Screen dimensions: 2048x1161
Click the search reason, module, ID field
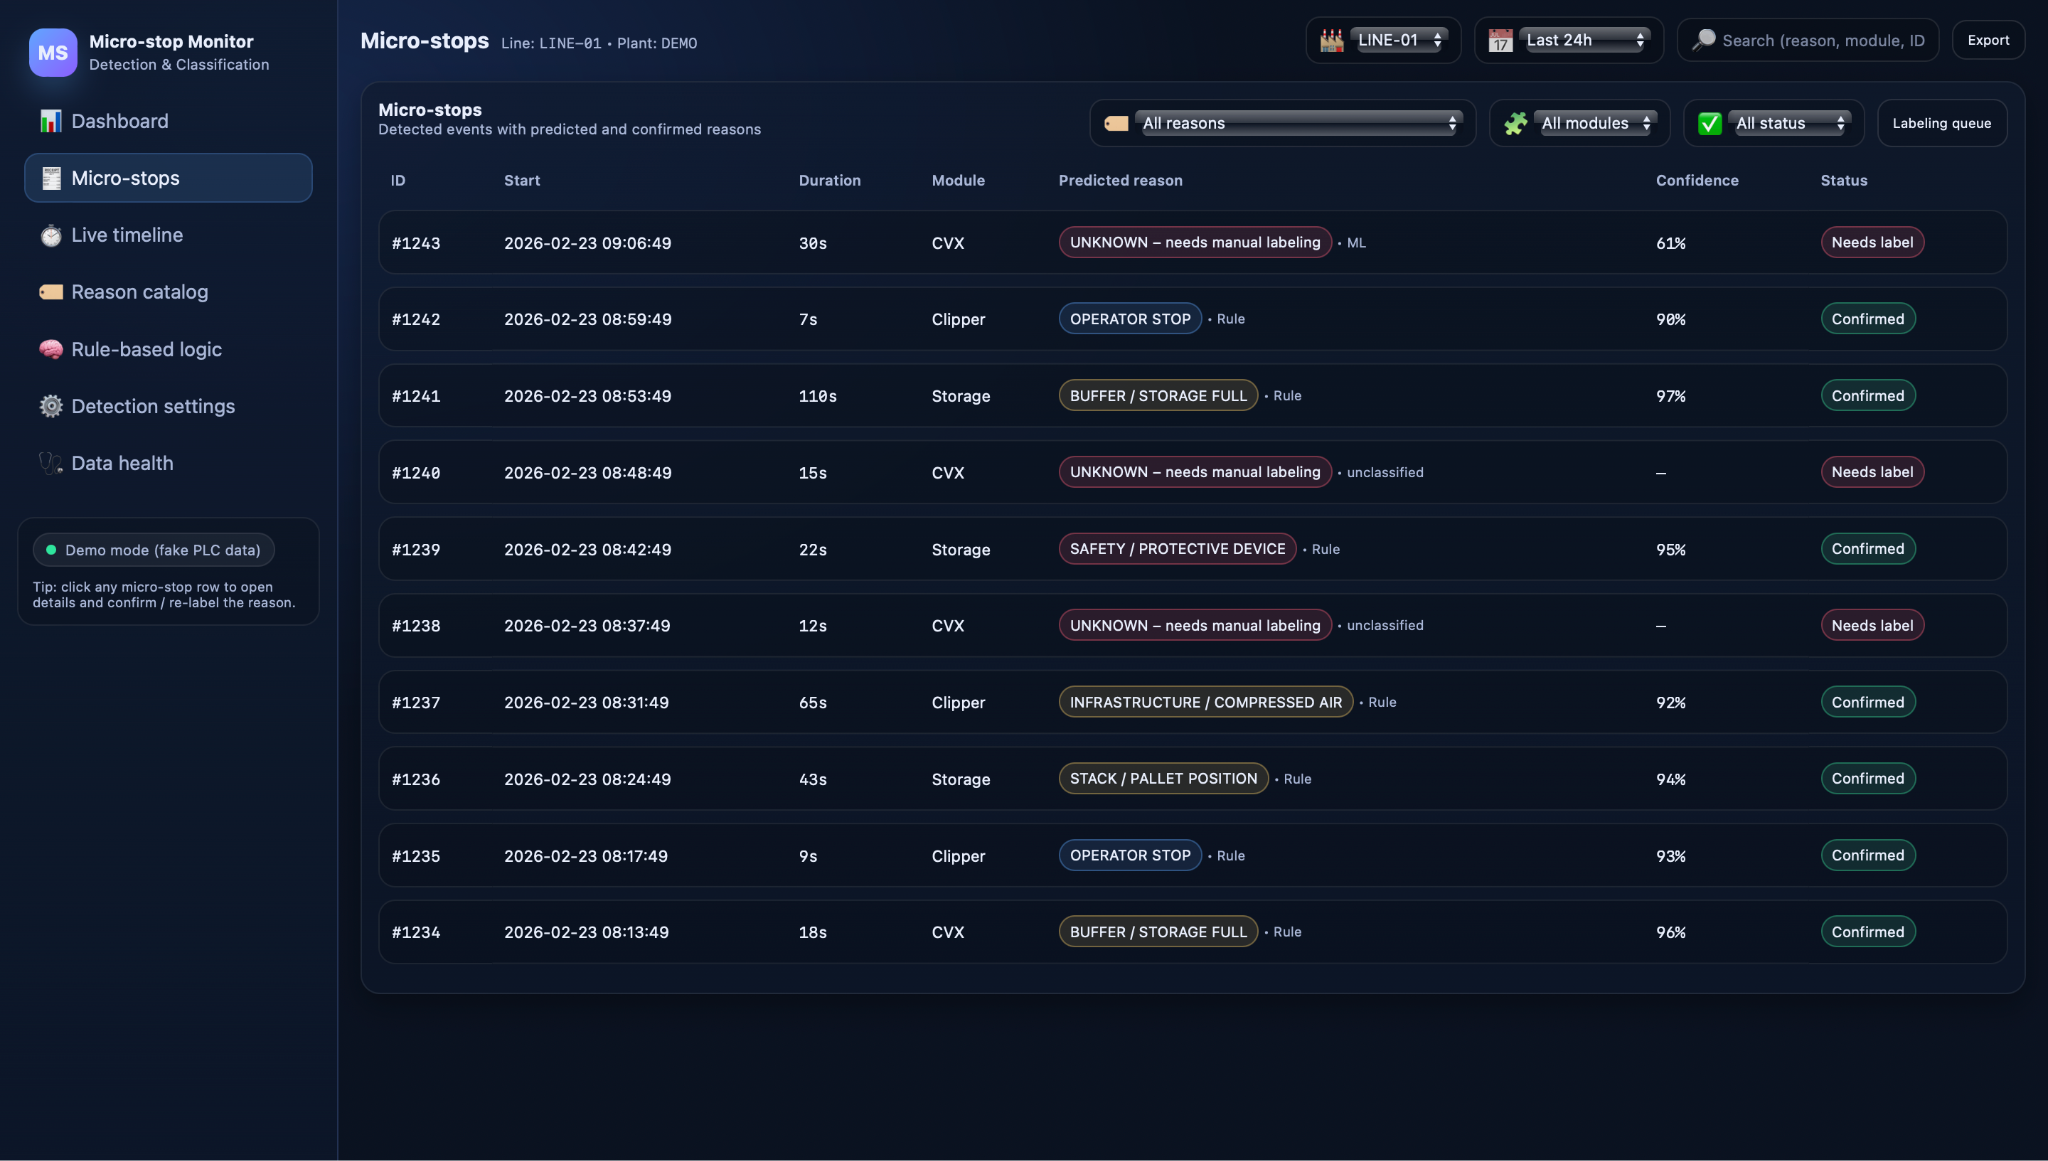click(1822, 40)
